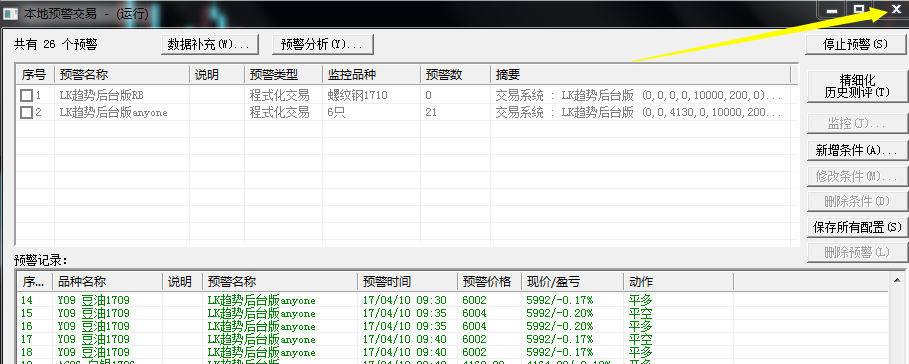The height and width of the screenshot is (364, 909).
Task: Click 平空 action in record row 15
Action: coord(640,314)
